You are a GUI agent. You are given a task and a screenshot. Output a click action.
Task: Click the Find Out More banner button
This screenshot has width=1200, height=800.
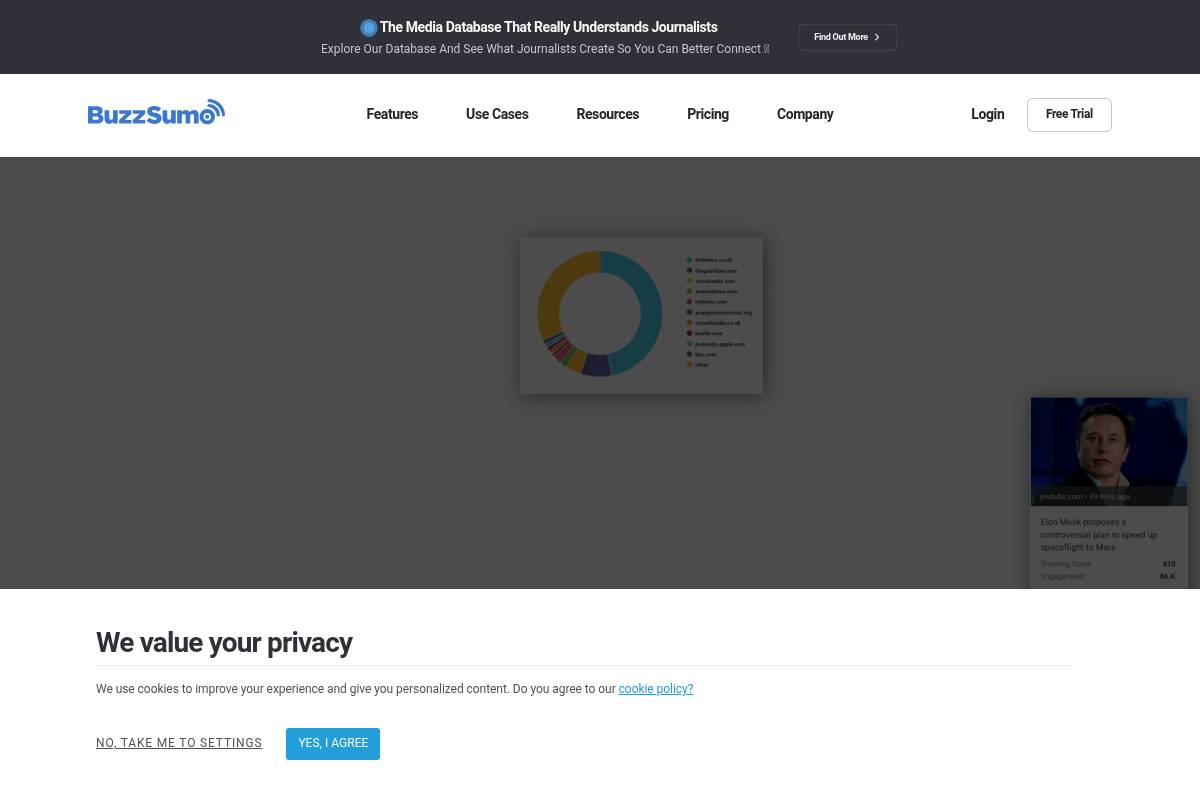847,37
